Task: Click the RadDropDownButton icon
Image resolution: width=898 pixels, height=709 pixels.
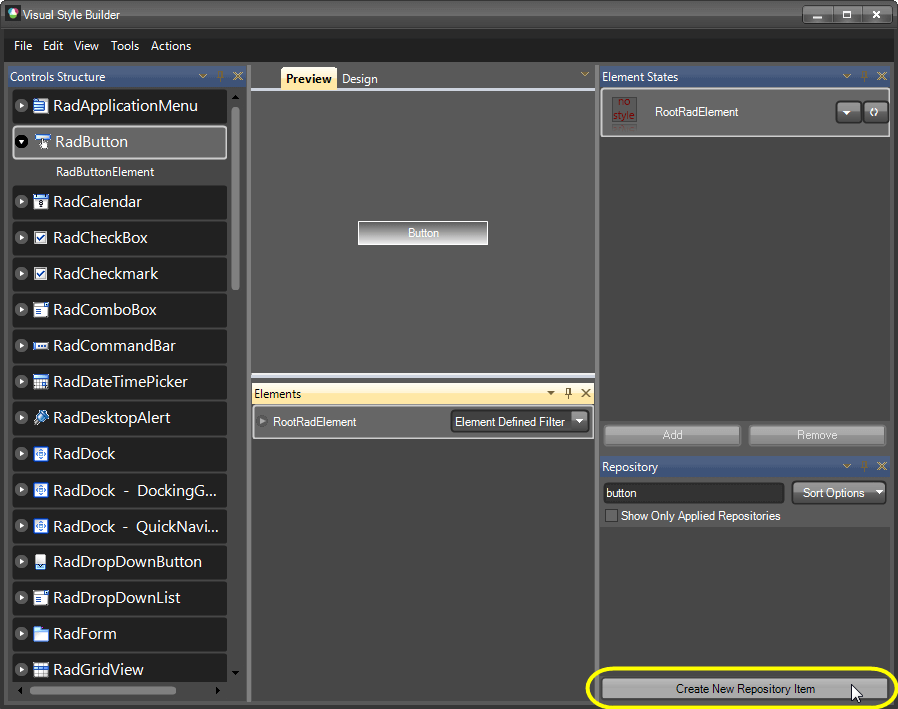Action: (x=41, y=562)
